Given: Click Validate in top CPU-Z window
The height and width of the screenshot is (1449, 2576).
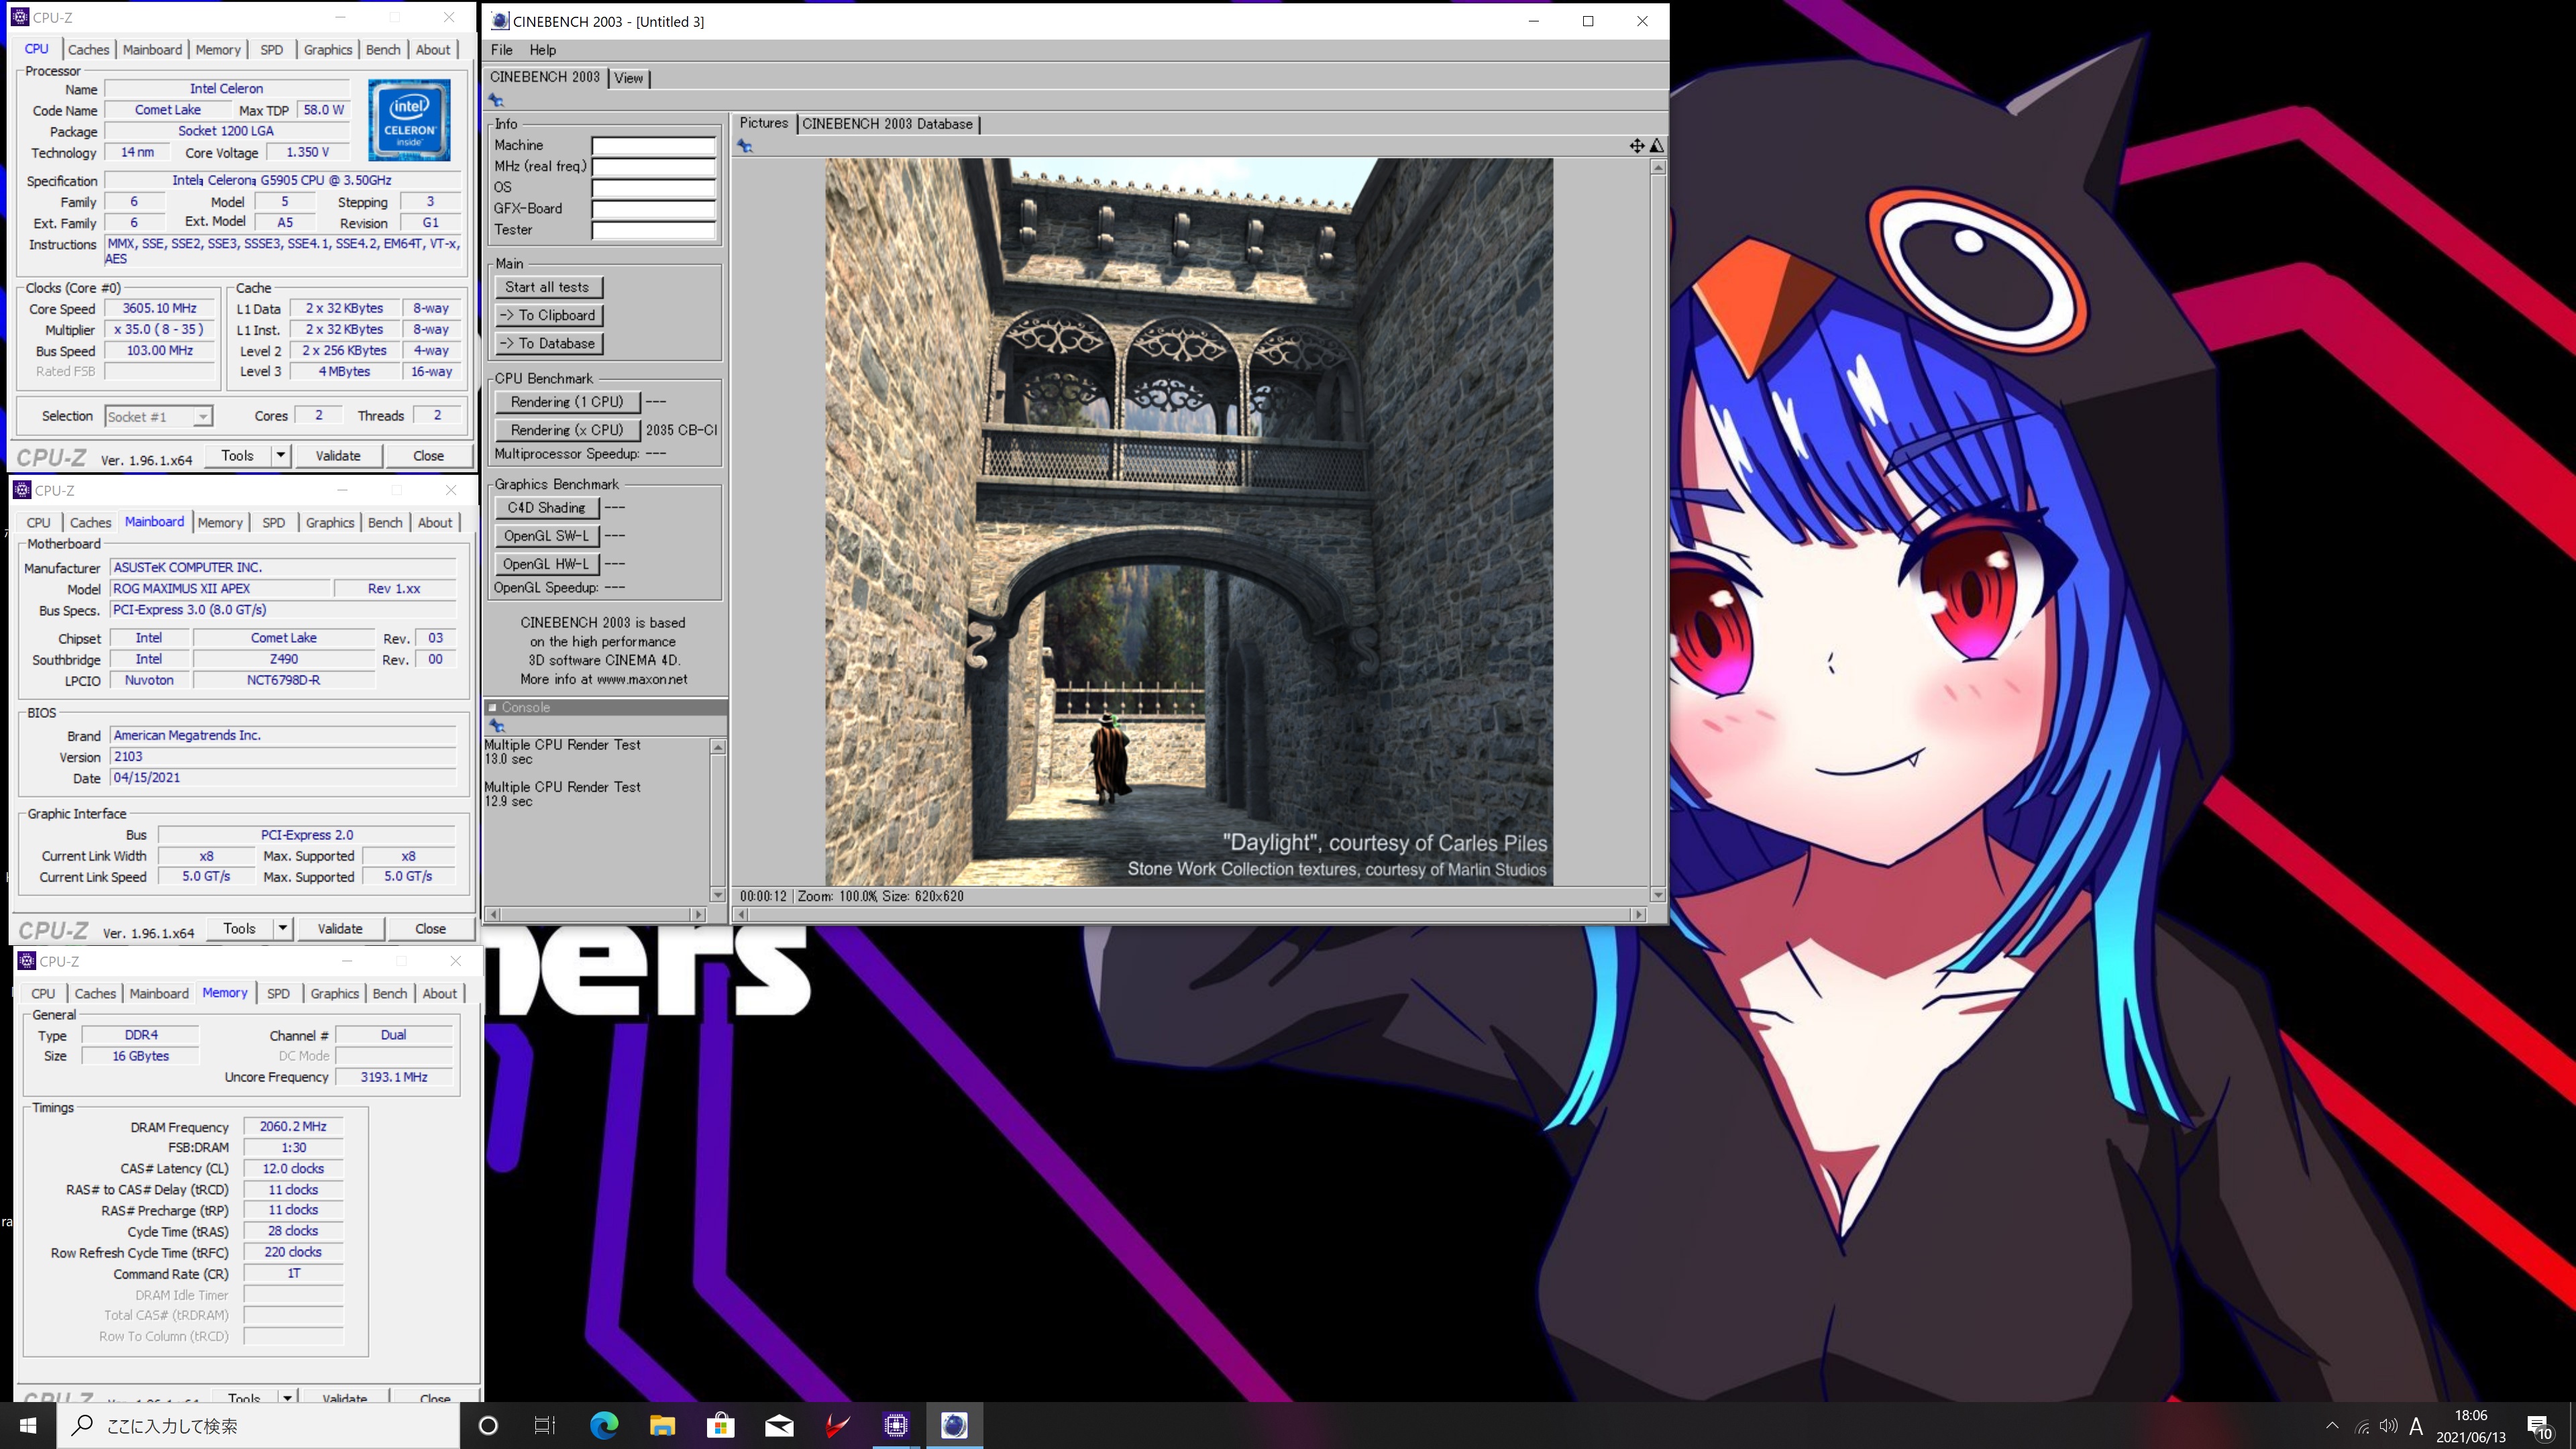Looking at the screenshot, I should 338,455.
